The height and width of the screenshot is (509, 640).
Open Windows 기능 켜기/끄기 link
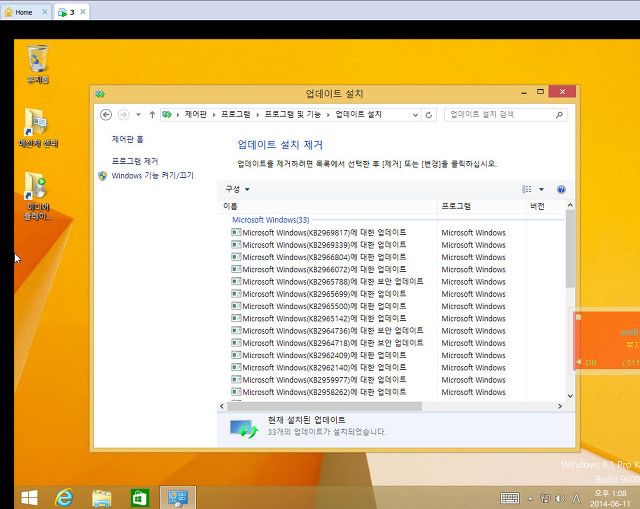[x=152, y=176]
